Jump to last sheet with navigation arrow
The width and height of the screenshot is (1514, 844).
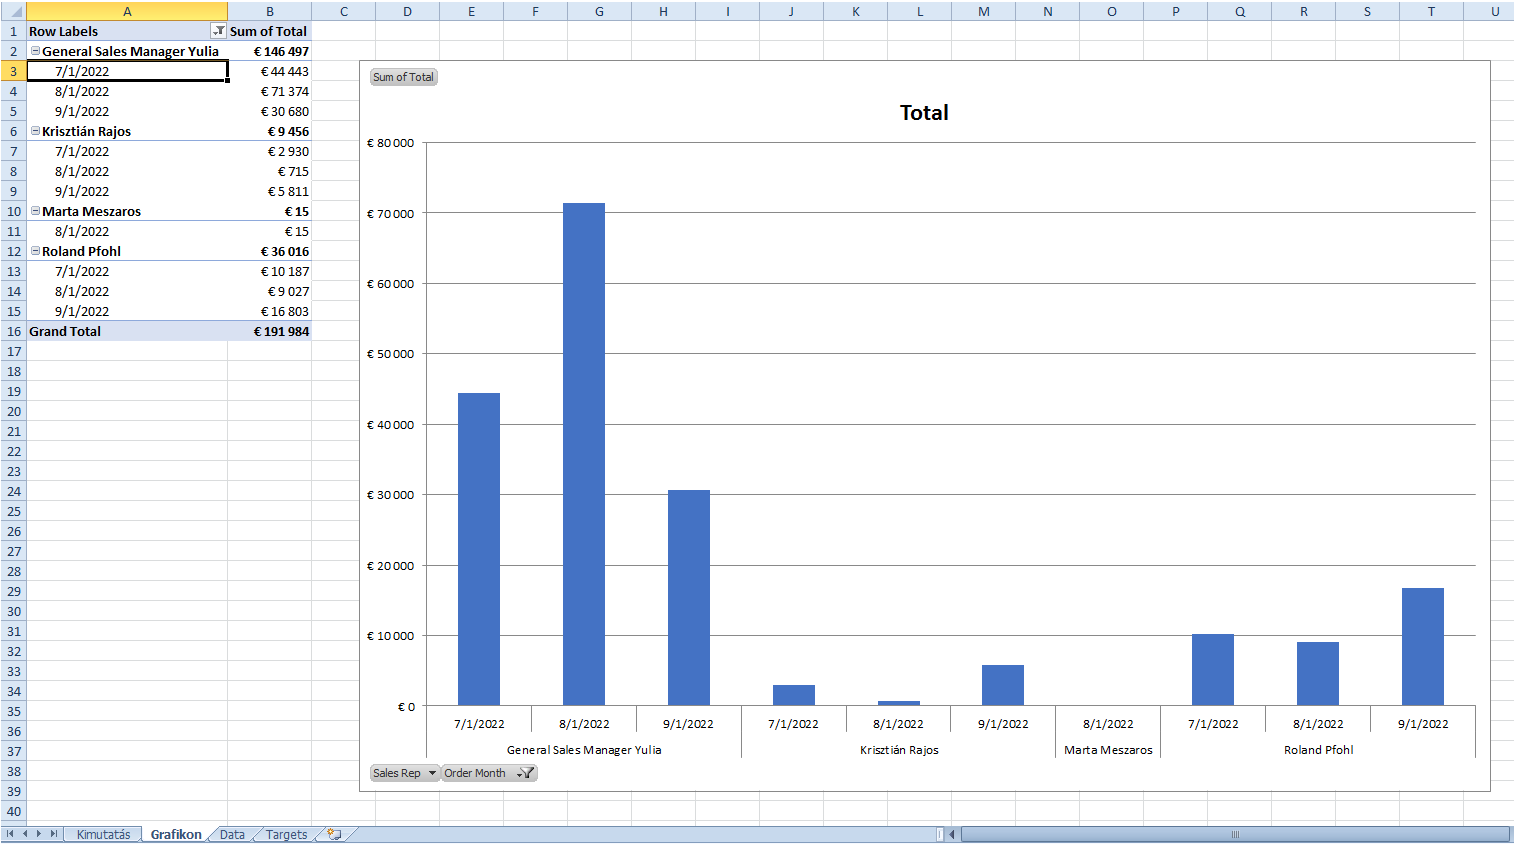click(x=54, y=834)
